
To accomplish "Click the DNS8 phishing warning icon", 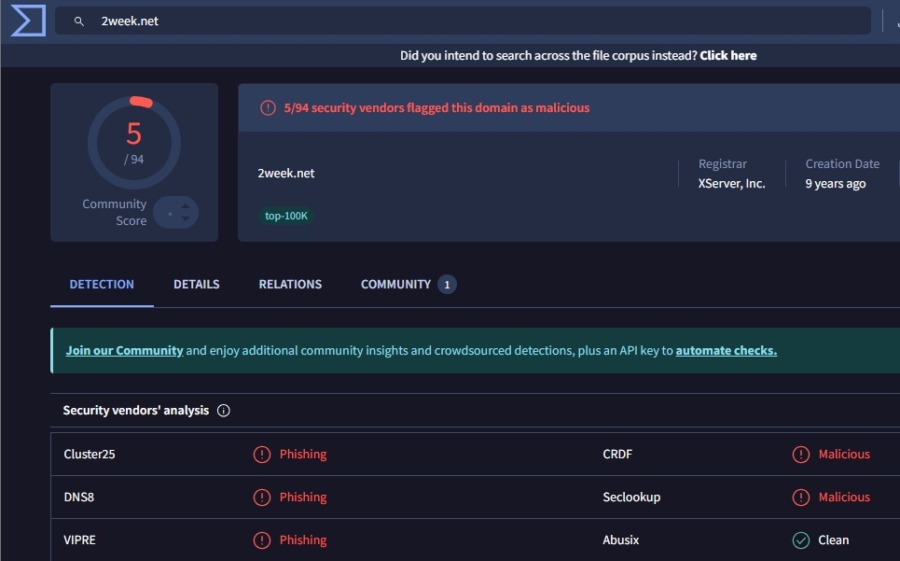I will 262,497.
